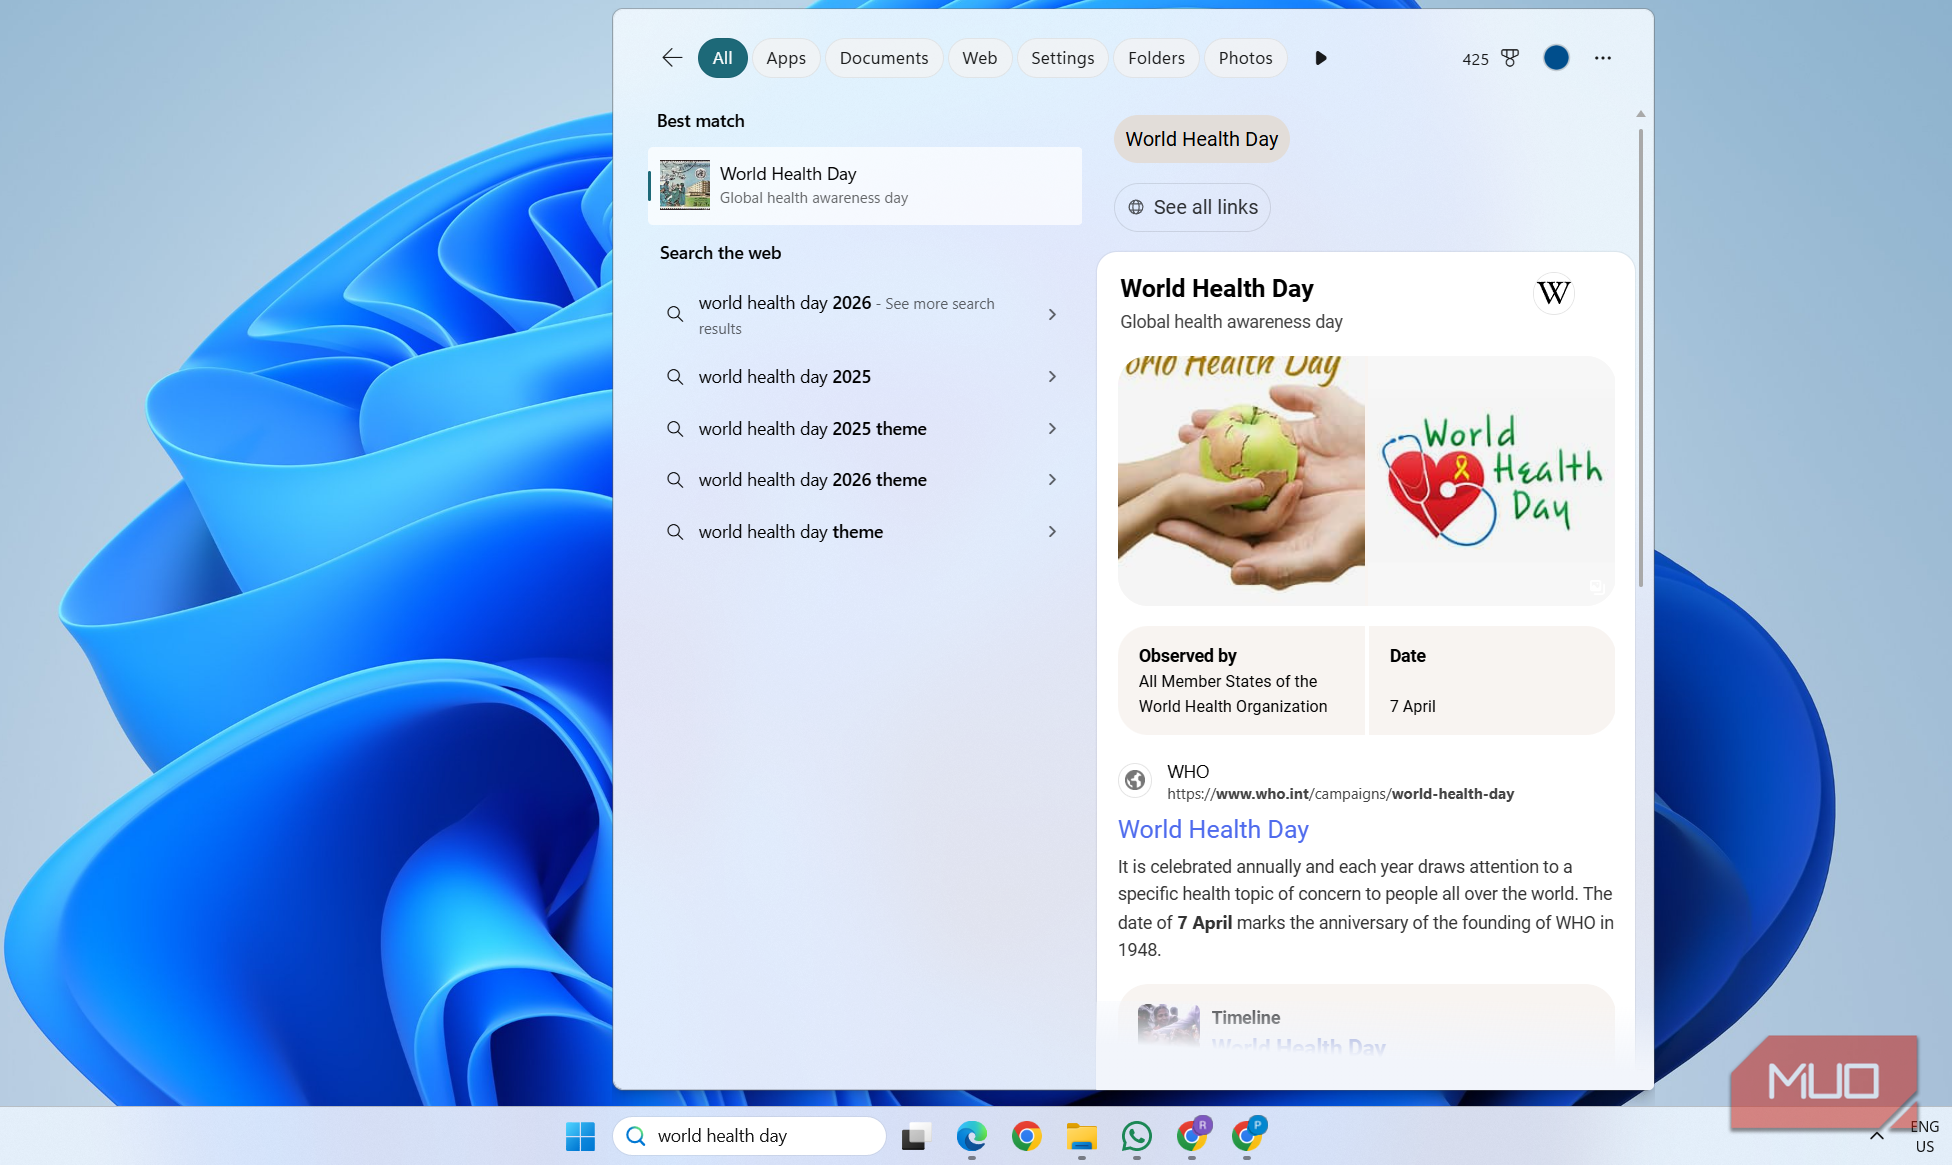Viewport: 1952px width, 1165px height.
Task: Open the www.who.int campaigns URL
Action: tap(1340, 794)
